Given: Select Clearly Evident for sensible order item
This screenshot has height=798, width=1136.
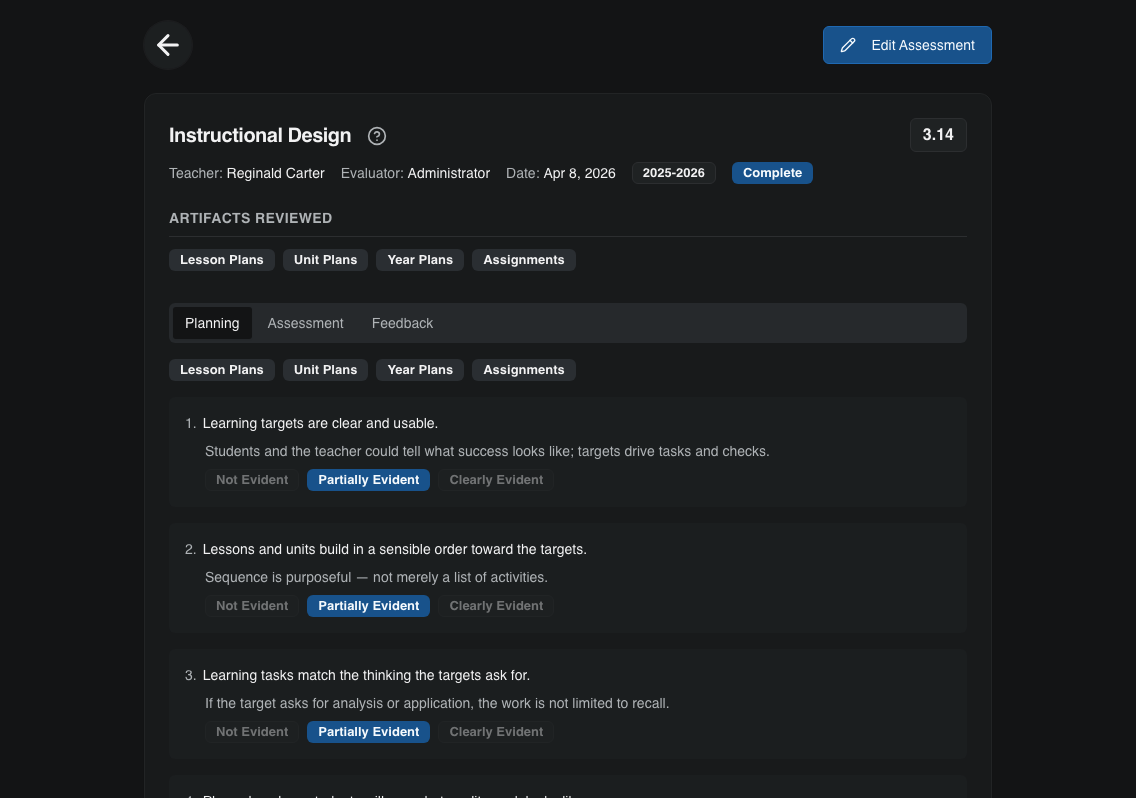Looking at the screenshot, I should 496,606.
